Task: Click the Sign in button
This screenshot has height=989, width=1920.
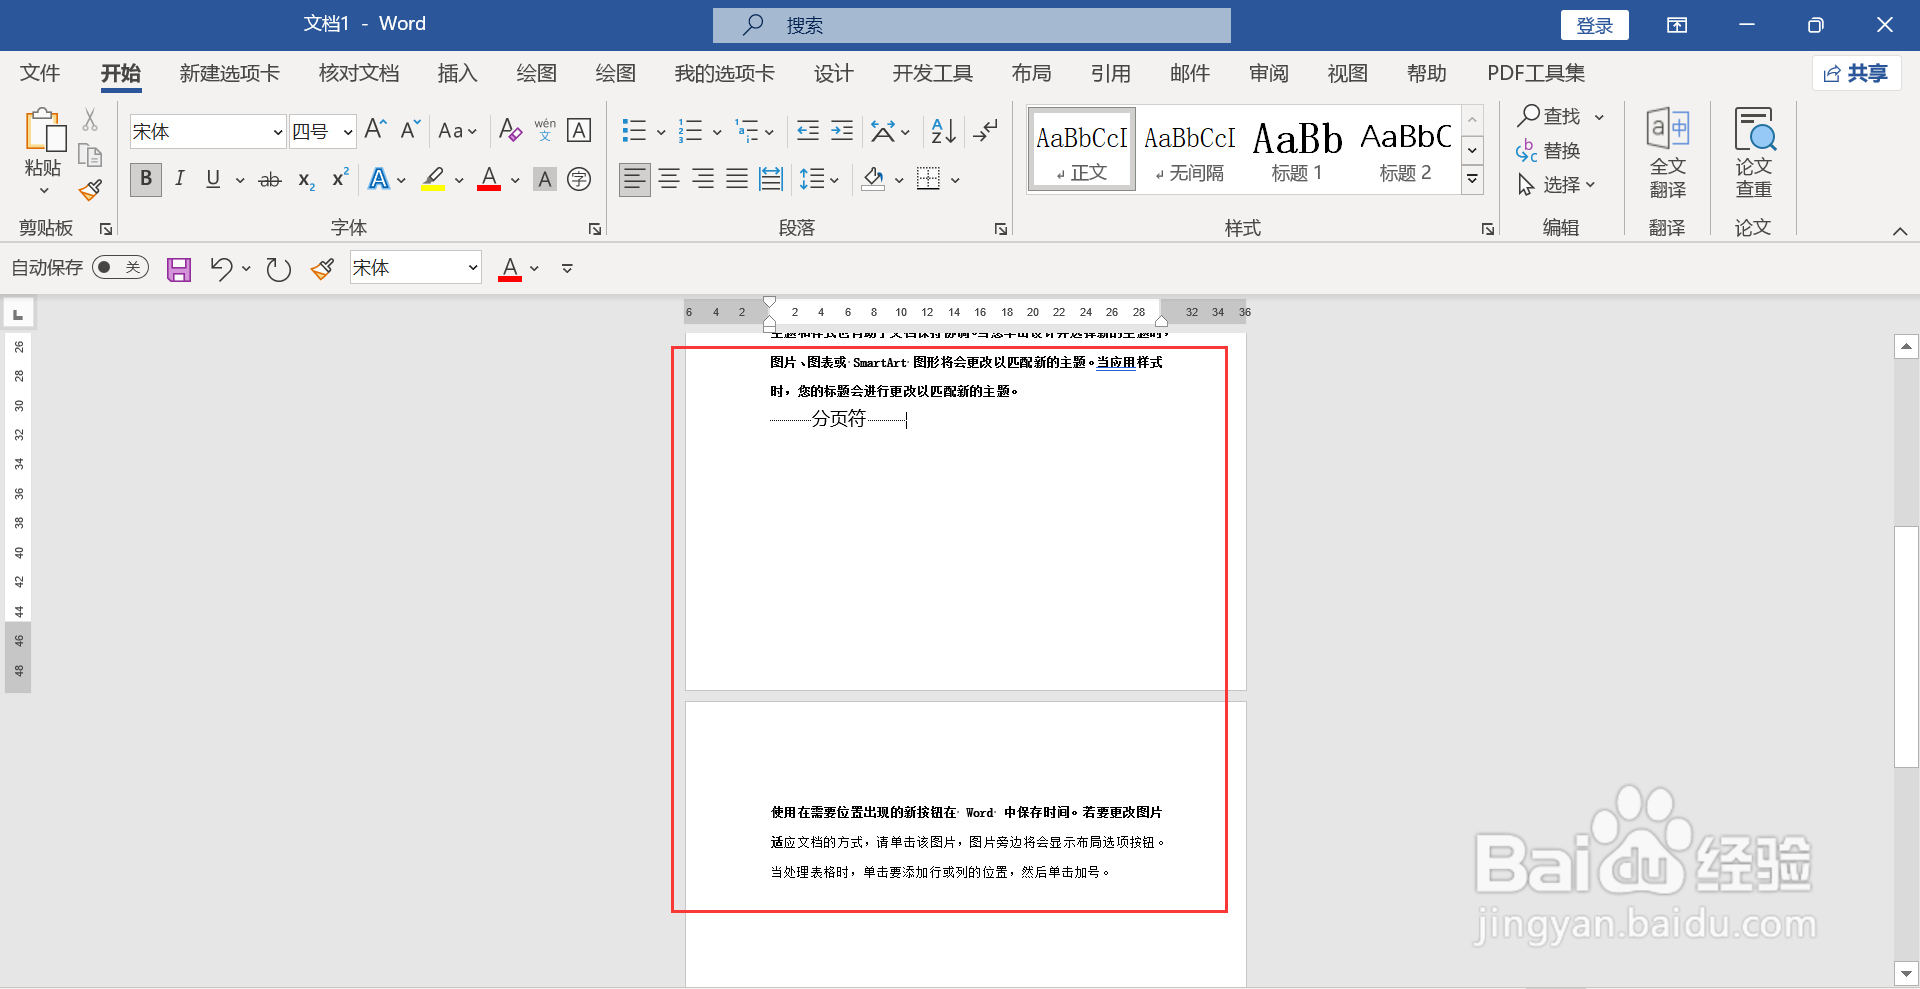Action: [x=1595, y=25]
